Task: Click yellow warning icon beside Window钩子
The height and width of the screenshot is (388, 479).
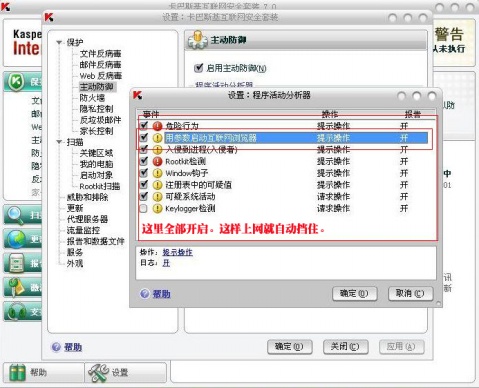Action: pos(157,173)
